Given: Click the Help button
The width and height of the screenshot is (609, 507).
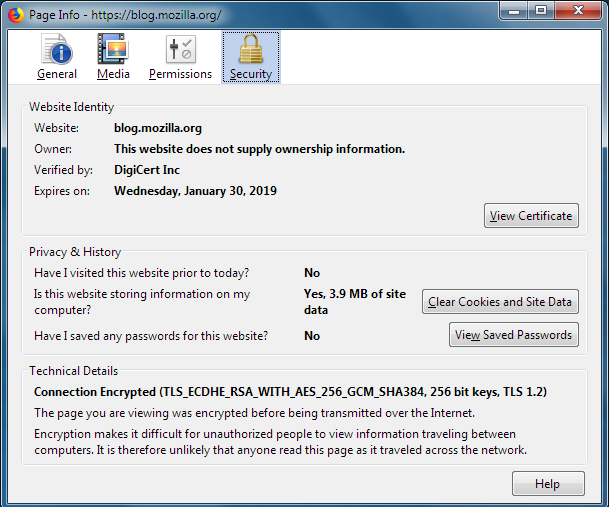Looking at the screenshot, I should point(548,484).
